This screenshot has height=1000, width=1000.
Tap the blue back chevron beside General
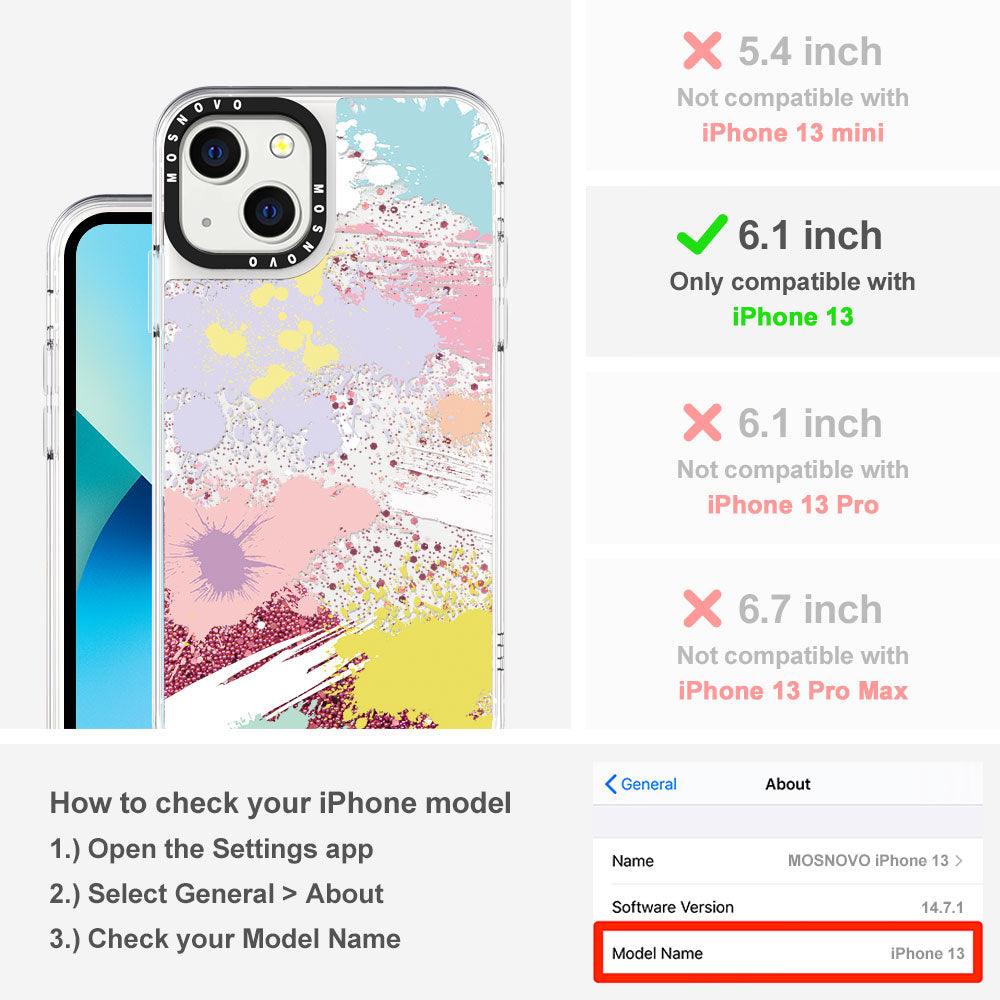click(x=610, y=784)
